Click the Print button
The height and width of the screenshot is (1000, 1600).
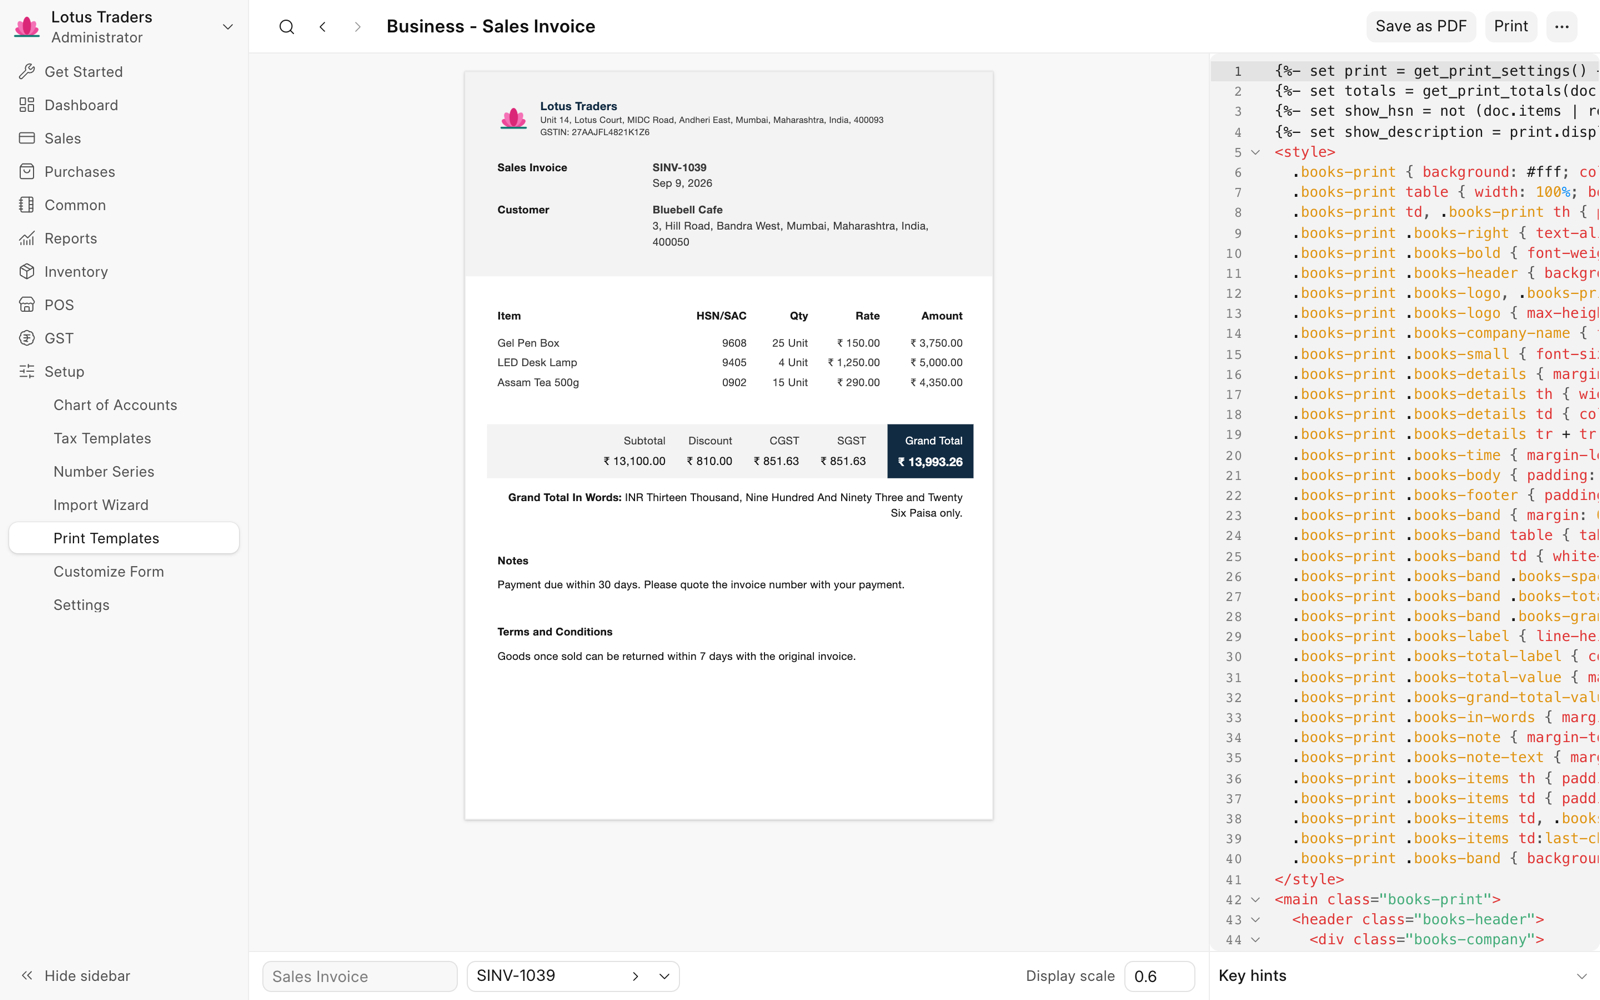(x=1511, y=27)
